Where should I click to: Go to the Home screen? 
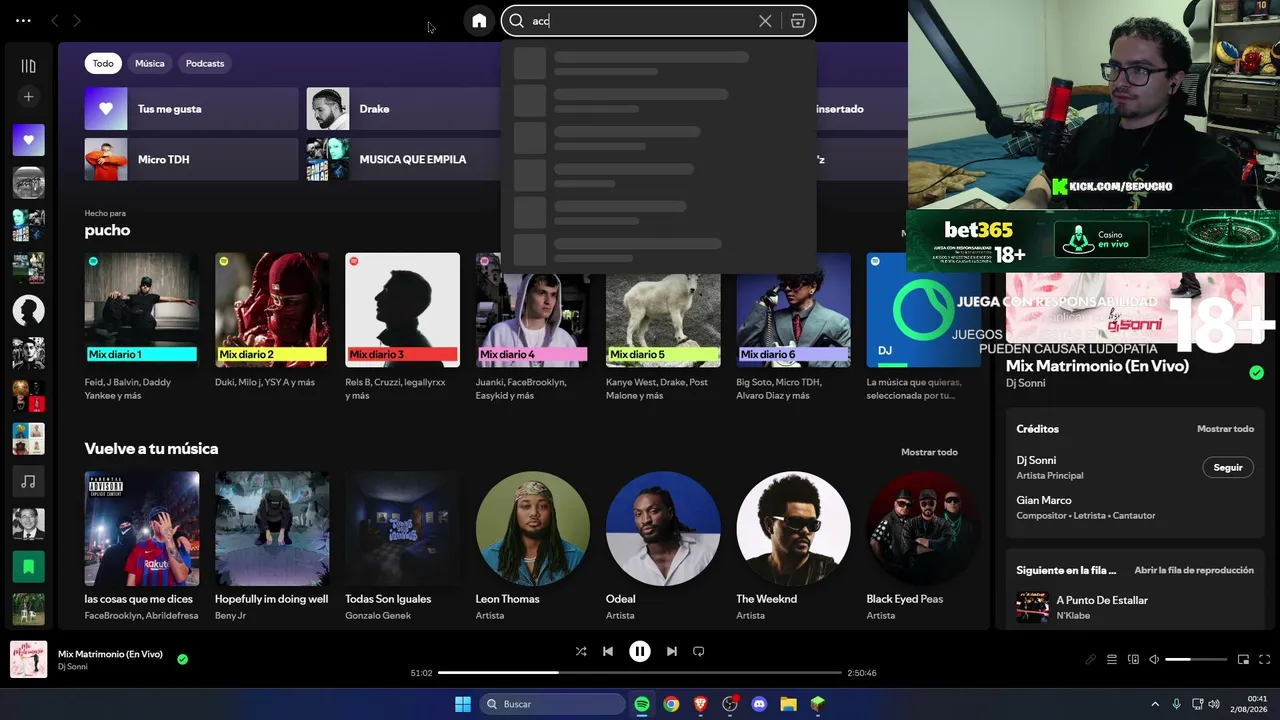tap(479, 21)
